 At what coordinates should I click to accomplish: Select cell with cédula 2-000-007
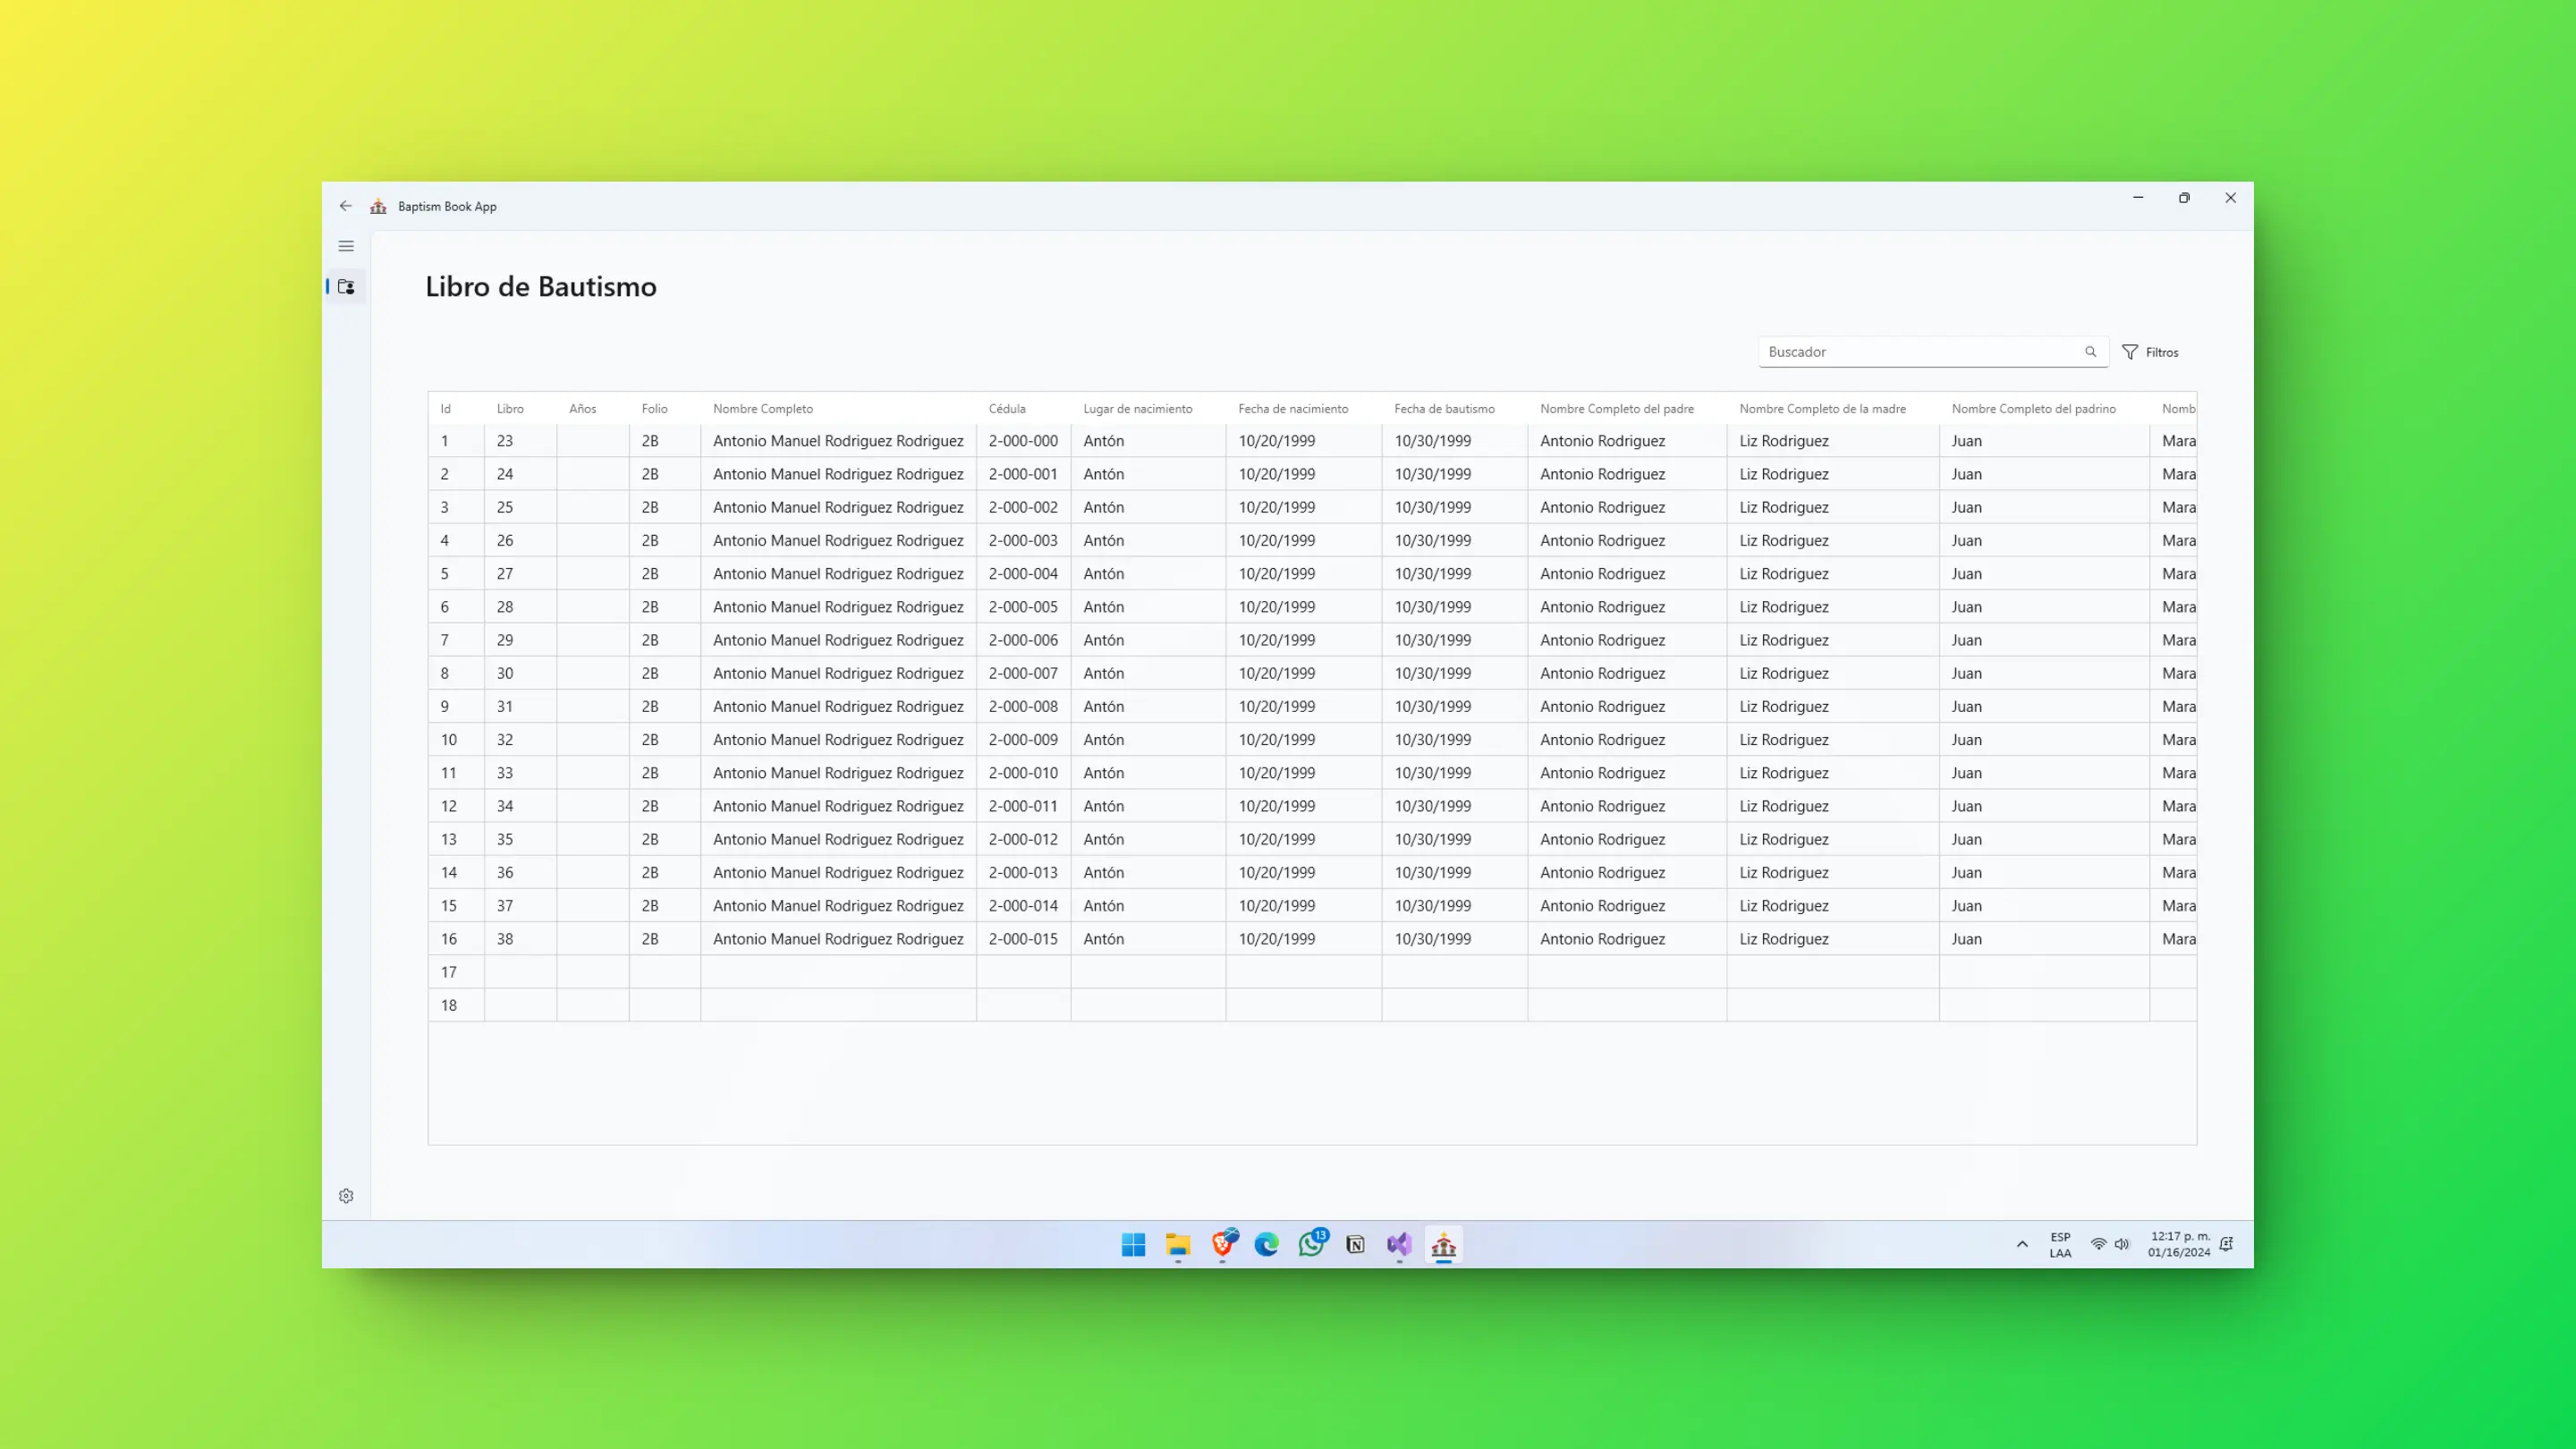click(1023, 673)
